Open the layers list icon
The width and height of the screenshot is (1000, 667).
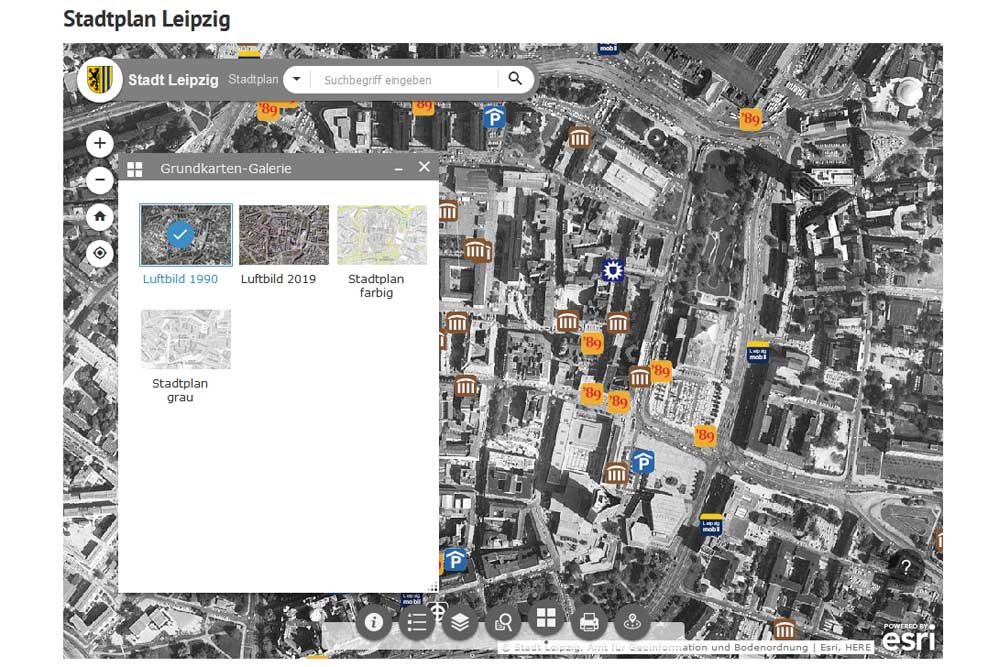460,621
